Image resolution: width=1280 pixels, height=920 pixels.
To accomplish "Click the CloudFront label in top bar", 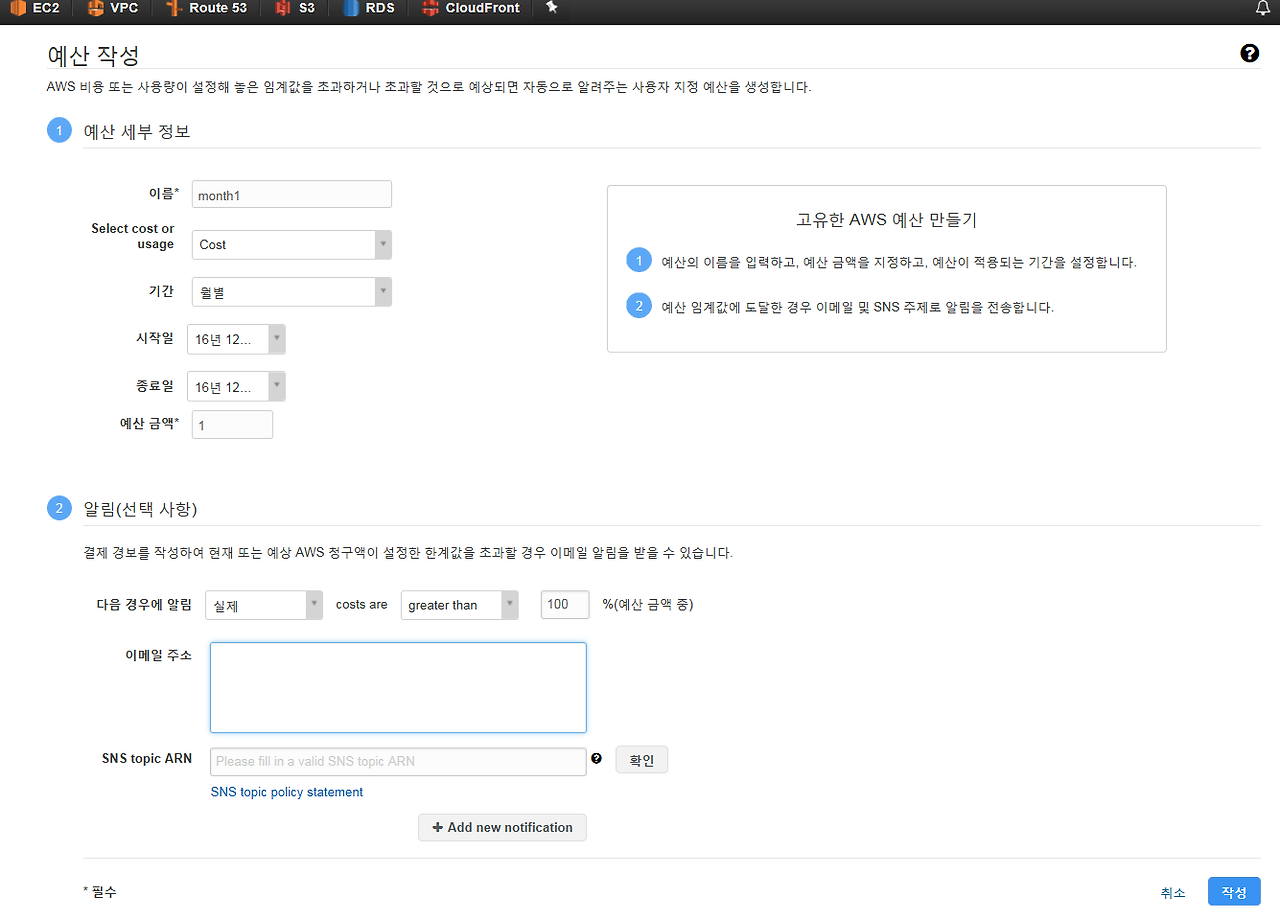I will coord(482,8).
